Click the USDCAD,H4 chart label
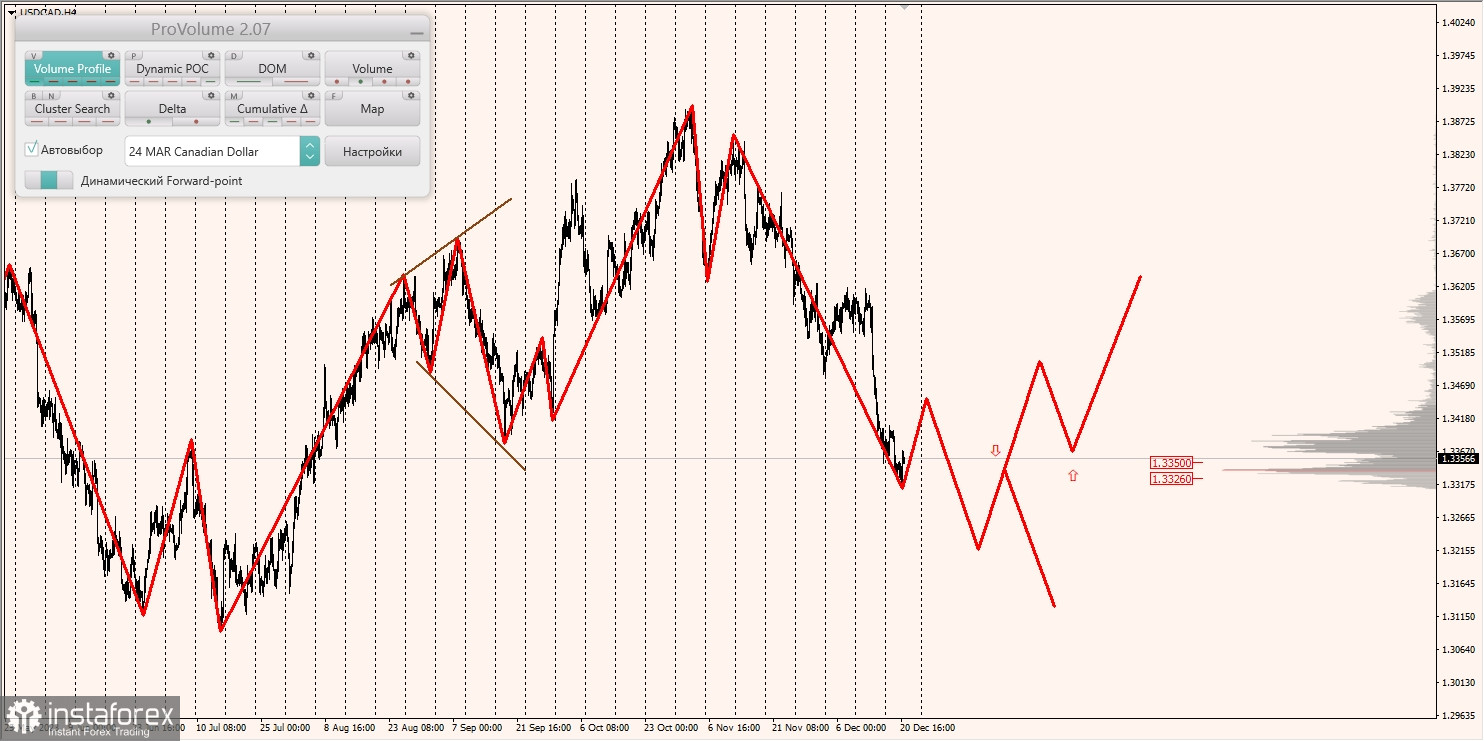The height and width of the screenshot is (741, 1484). click(47, 11)
